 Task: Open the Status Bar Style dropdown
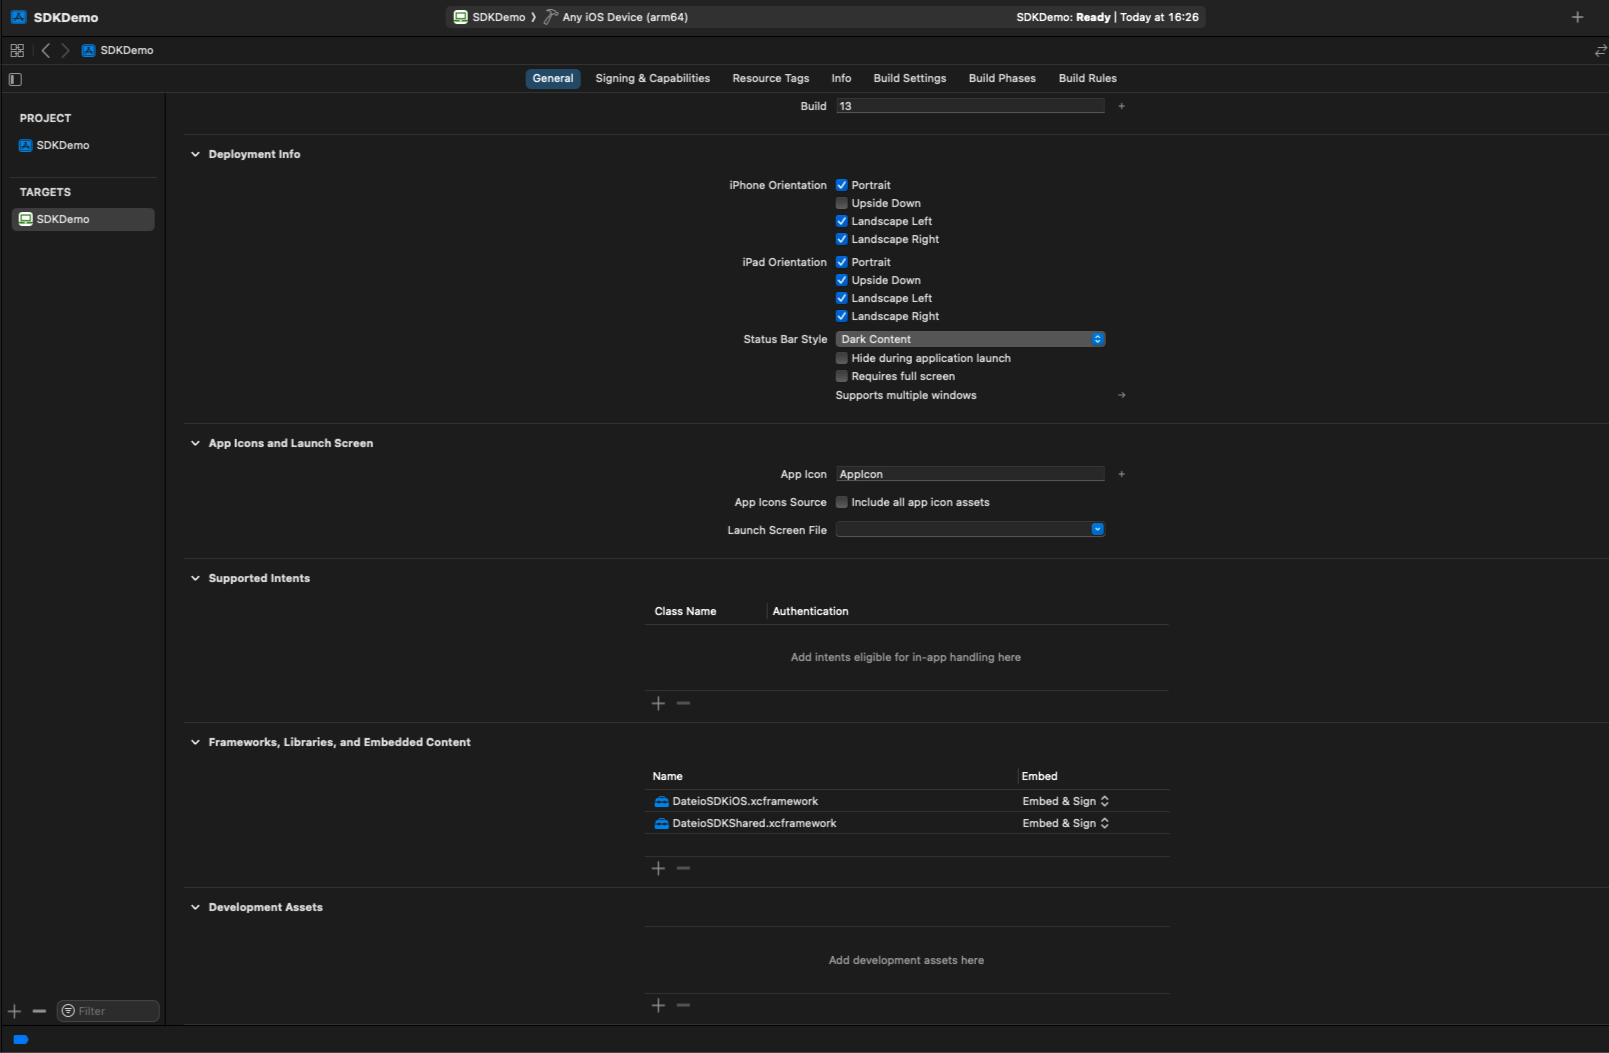point(970,339)
